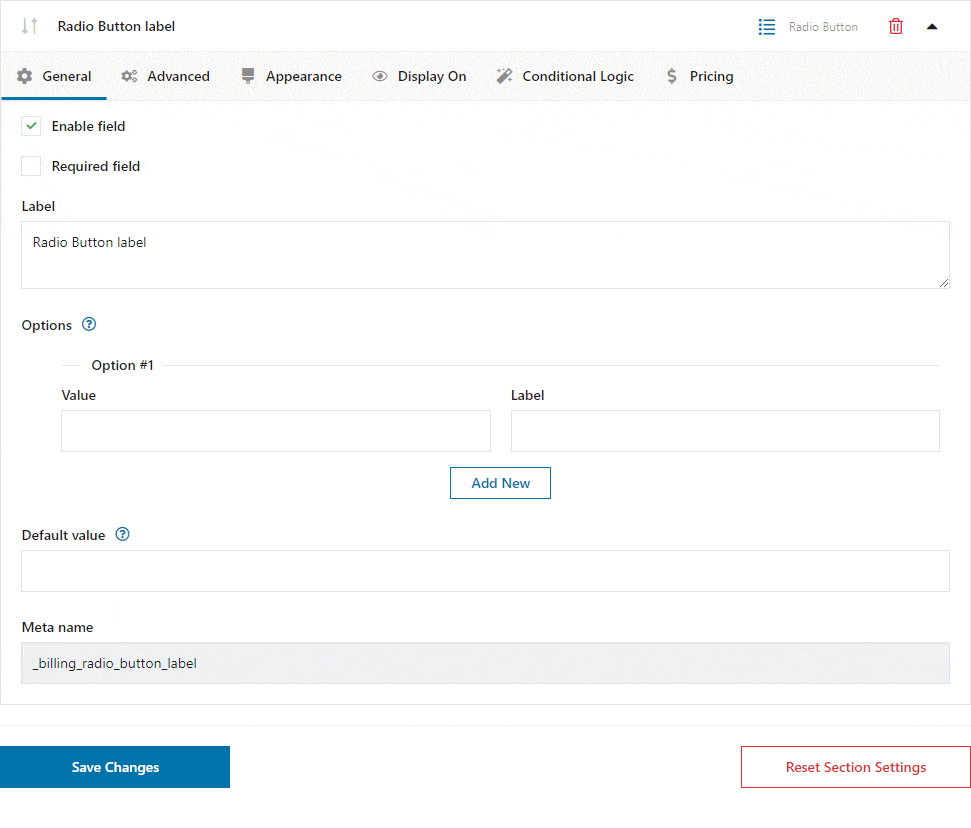971x828 pixels.
Task: Grab the Label textarea resize handle
Action: [943, 283]
